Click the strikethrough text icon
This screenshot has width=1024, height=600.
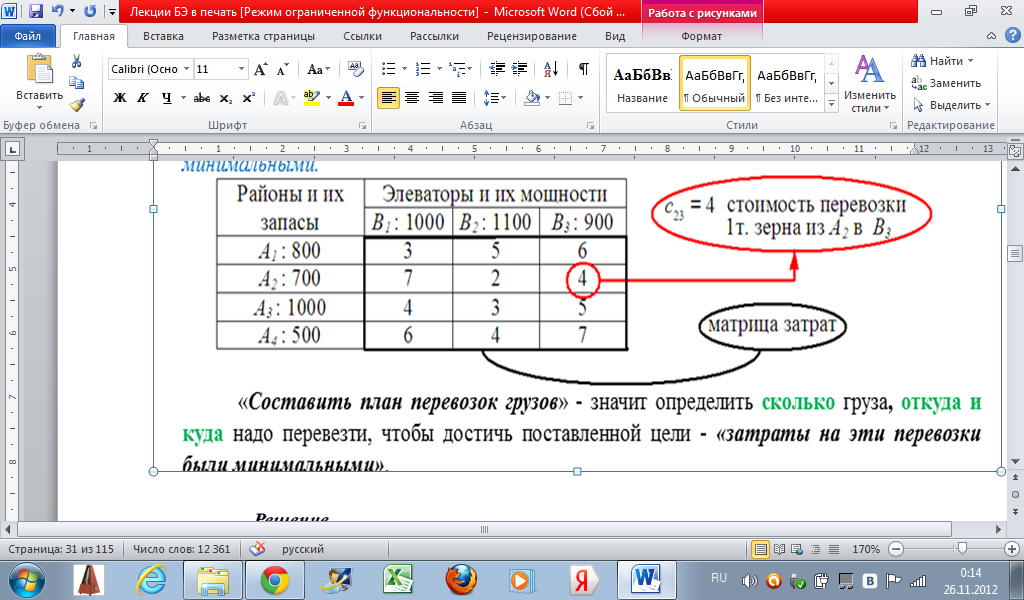(202, 98)
